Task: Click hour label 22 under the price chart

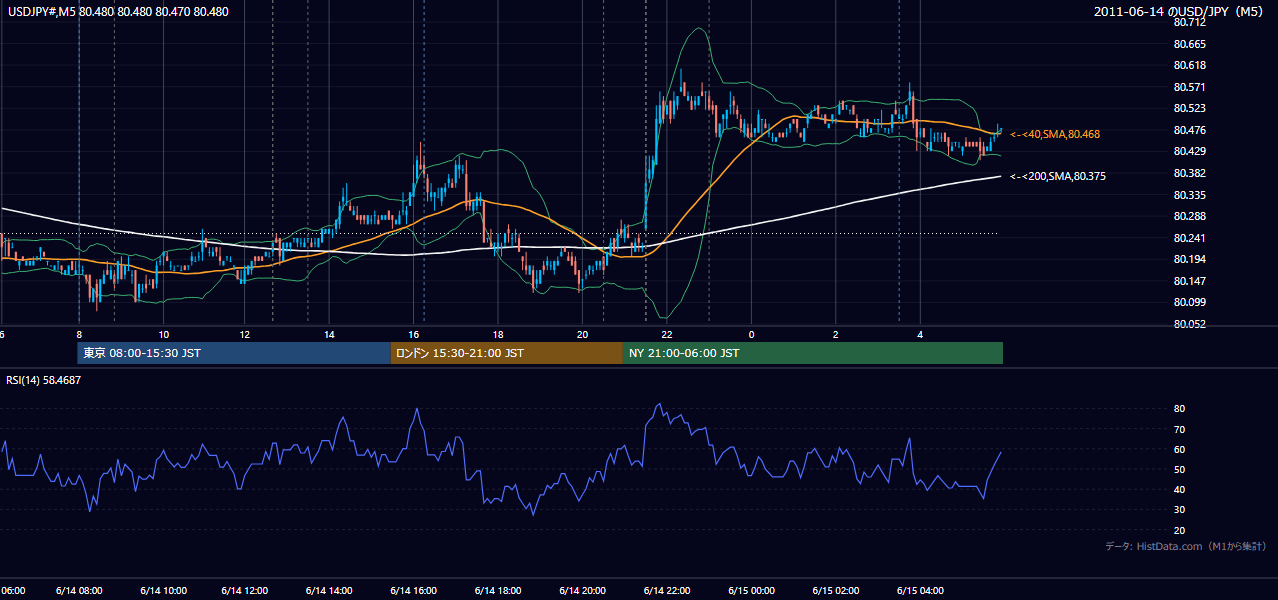Action: click(666, 334)
